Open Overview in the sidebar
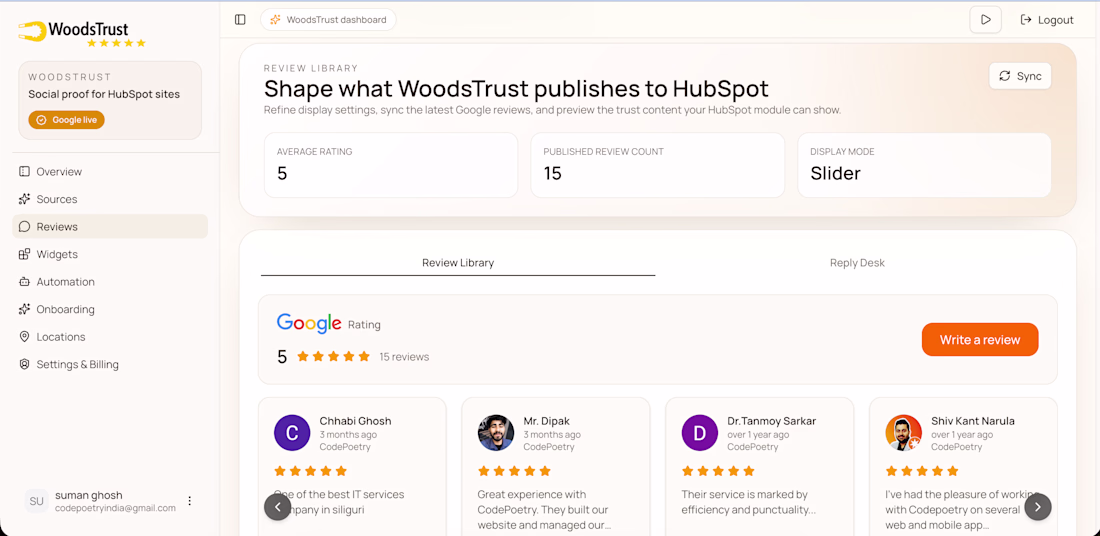The width and height of the screenshot is (1100, 536). tap(110, 171)
